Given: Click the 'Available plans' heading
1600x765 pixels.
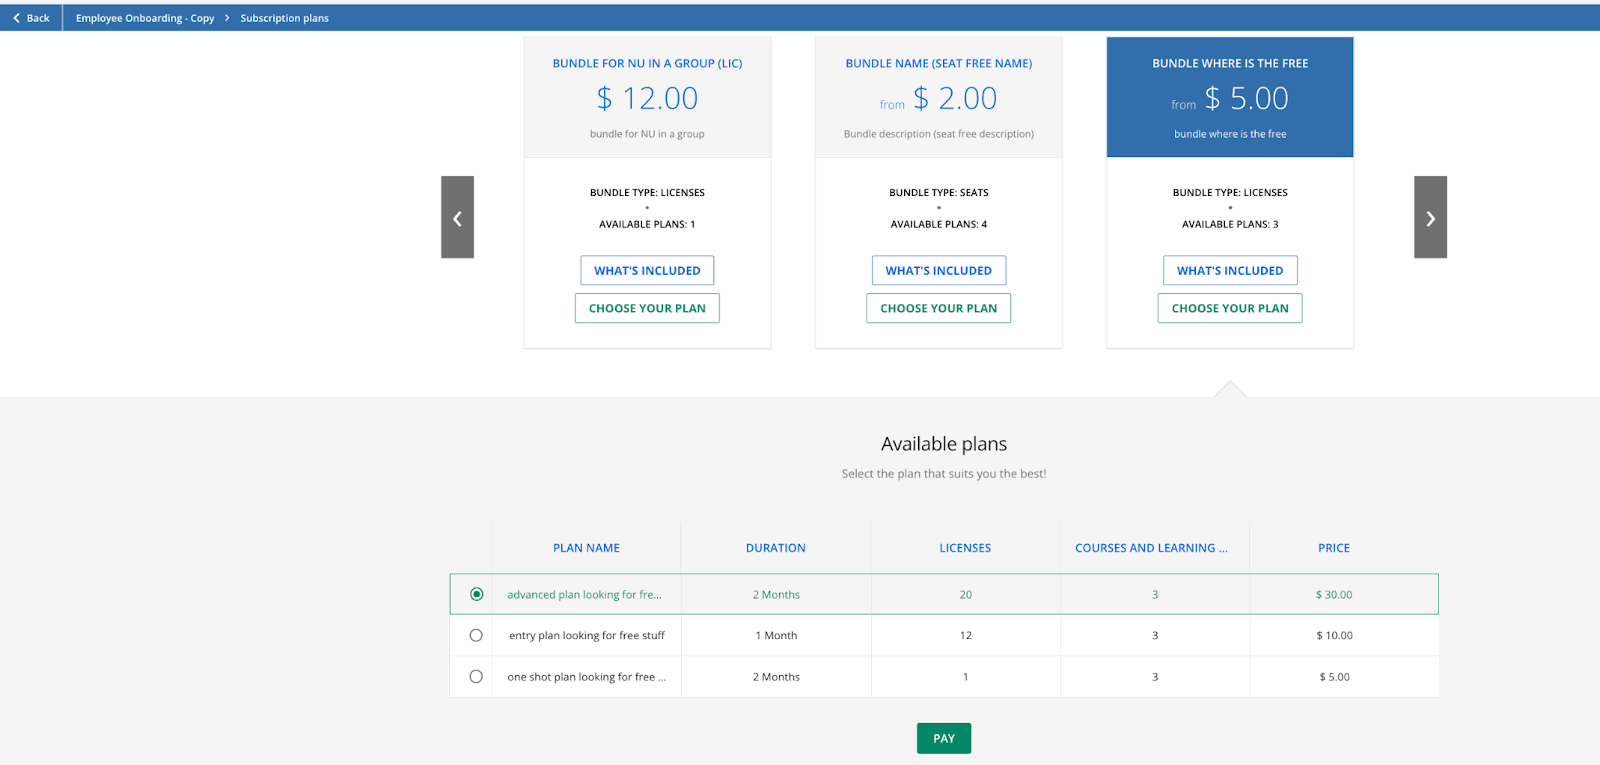Looking at the screenshot, I should coord(944,444).
